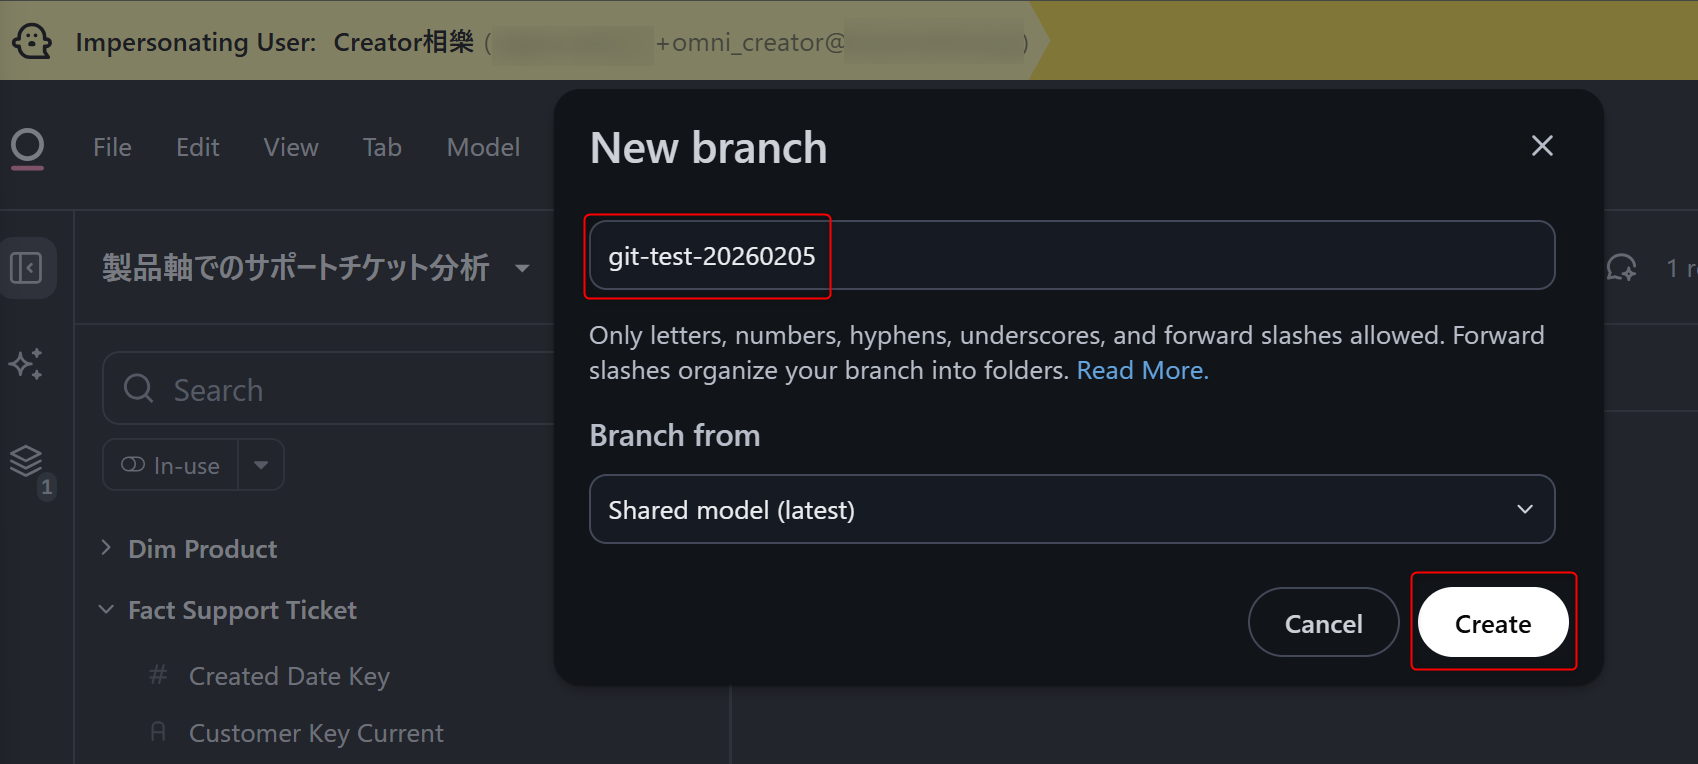Click the search magnifier icon
1698x764 pixels.
click(139, 388)
